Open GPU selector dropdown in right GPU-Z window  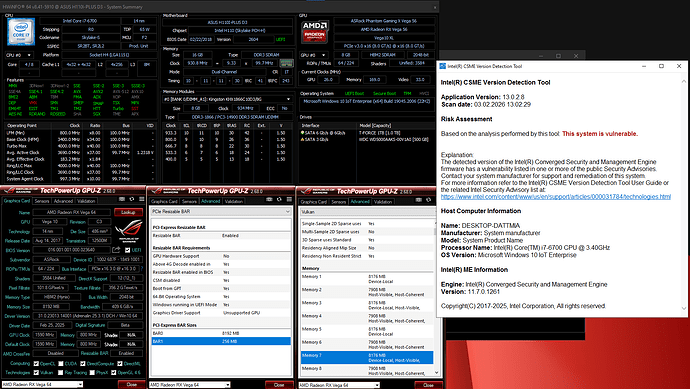339,385
